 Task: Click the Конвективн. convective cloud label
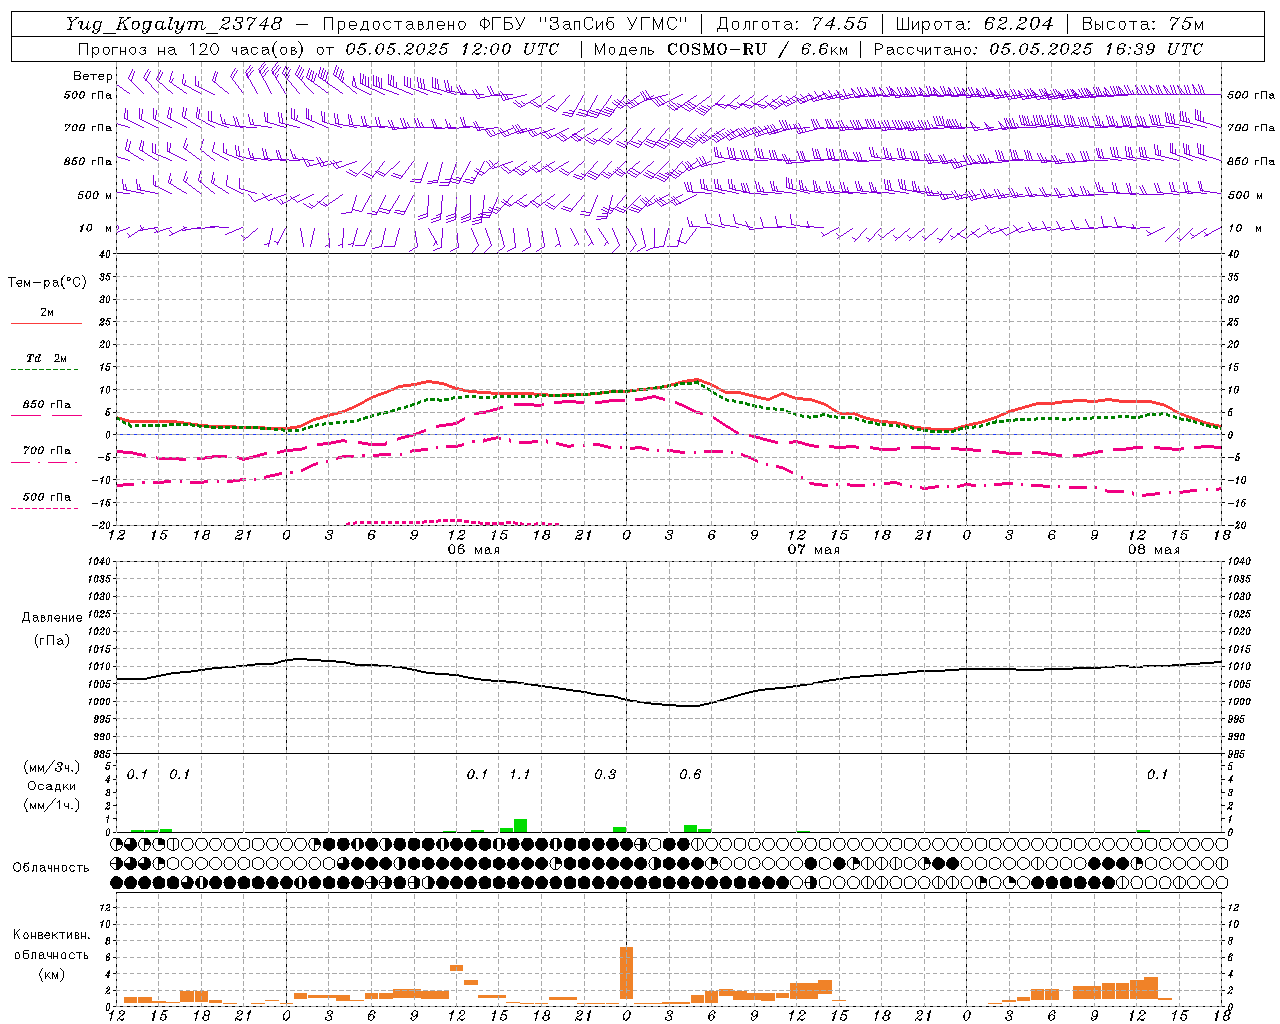coord(52,935)
